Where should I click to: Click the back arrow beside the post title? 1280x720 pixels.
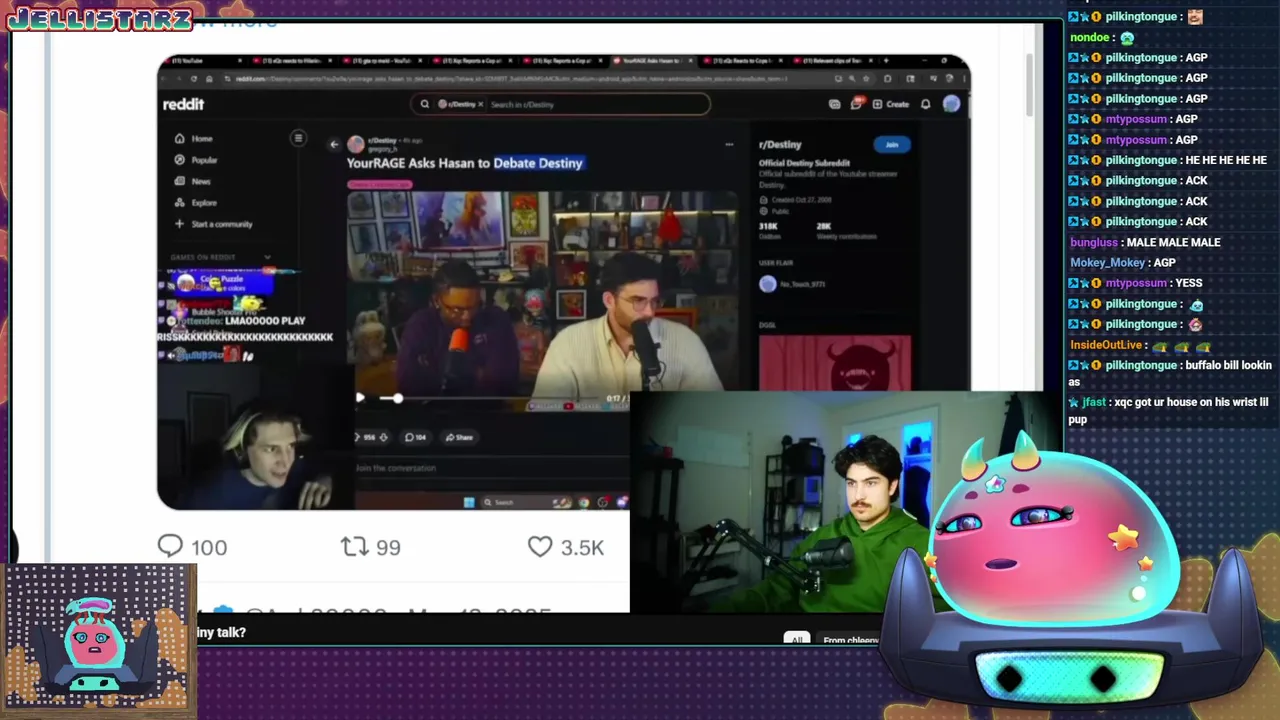coord(334,144)
